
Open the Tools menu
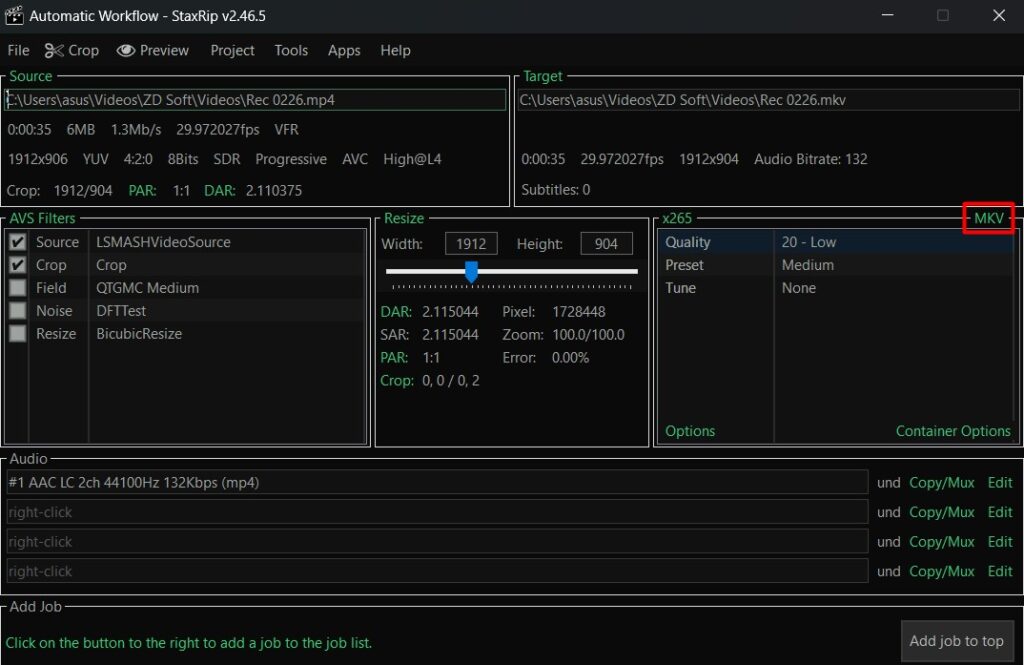291,51
